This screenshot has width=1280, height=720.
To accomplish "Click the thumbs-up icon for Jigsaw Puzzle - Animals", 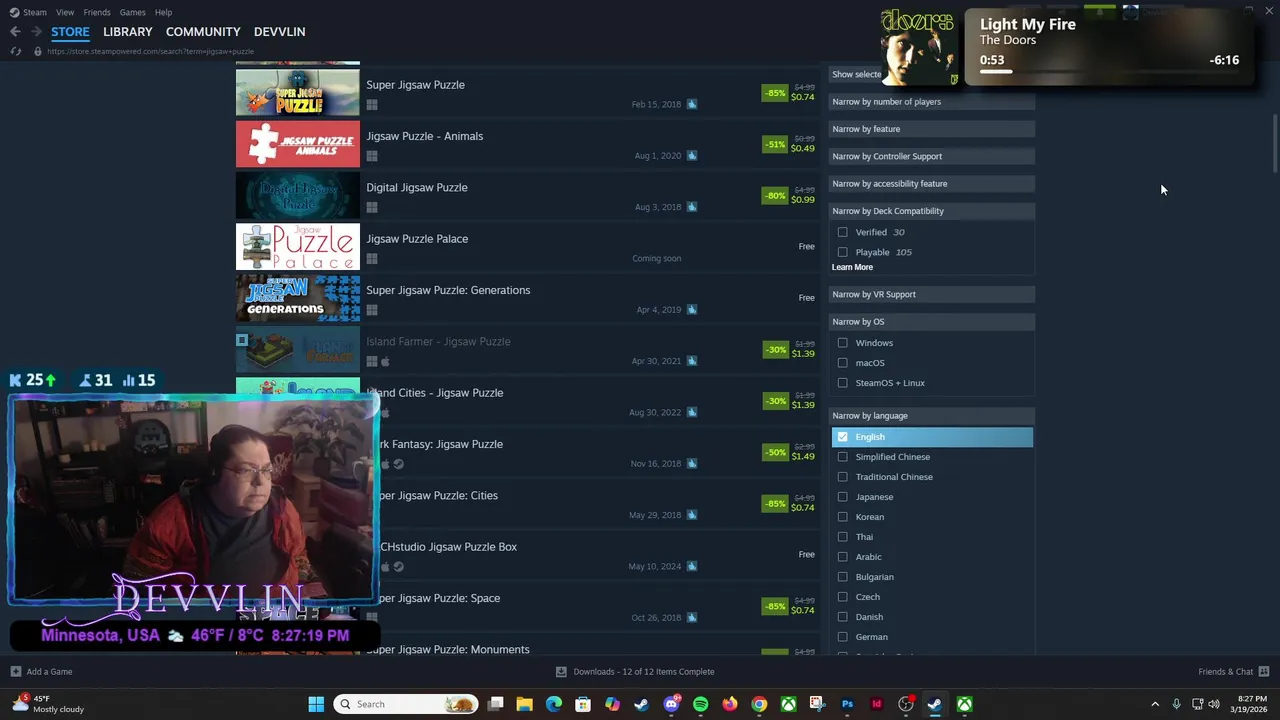I will pyautogui.click(x=691, y=156).
